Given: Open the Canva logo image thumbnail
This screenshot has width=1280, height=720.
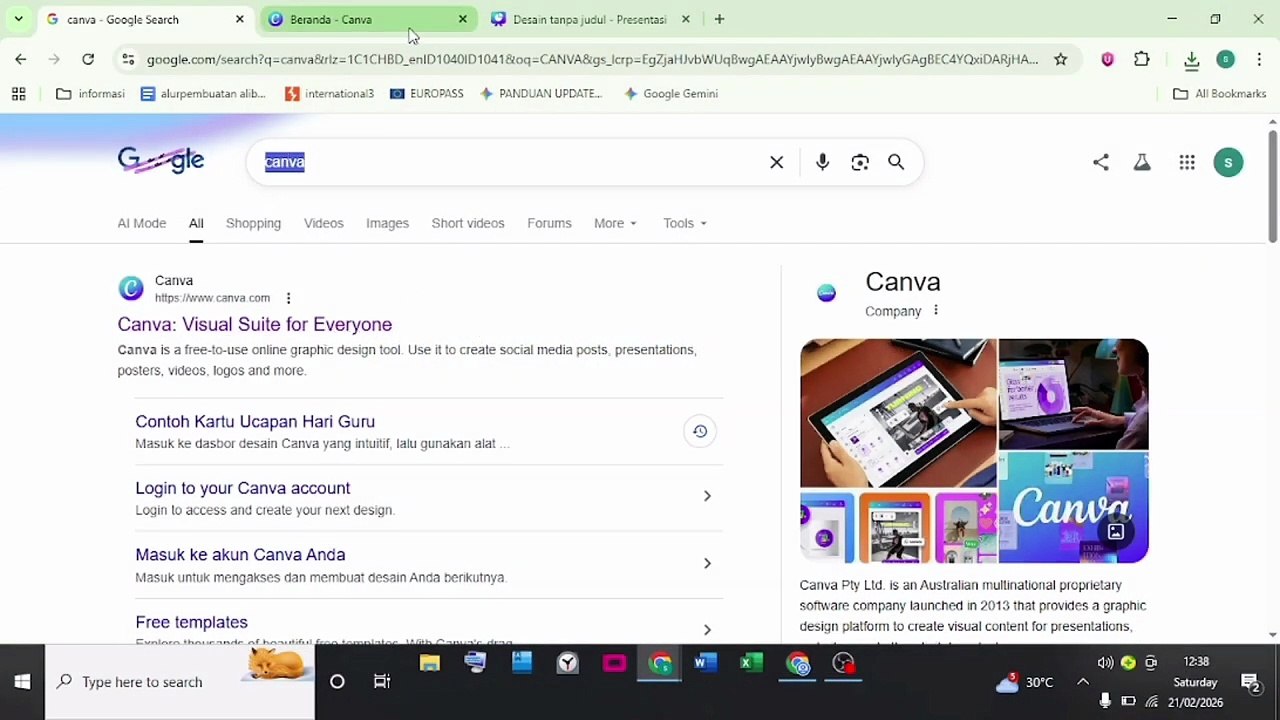Looking at the screenshot, I should 1074,508.
